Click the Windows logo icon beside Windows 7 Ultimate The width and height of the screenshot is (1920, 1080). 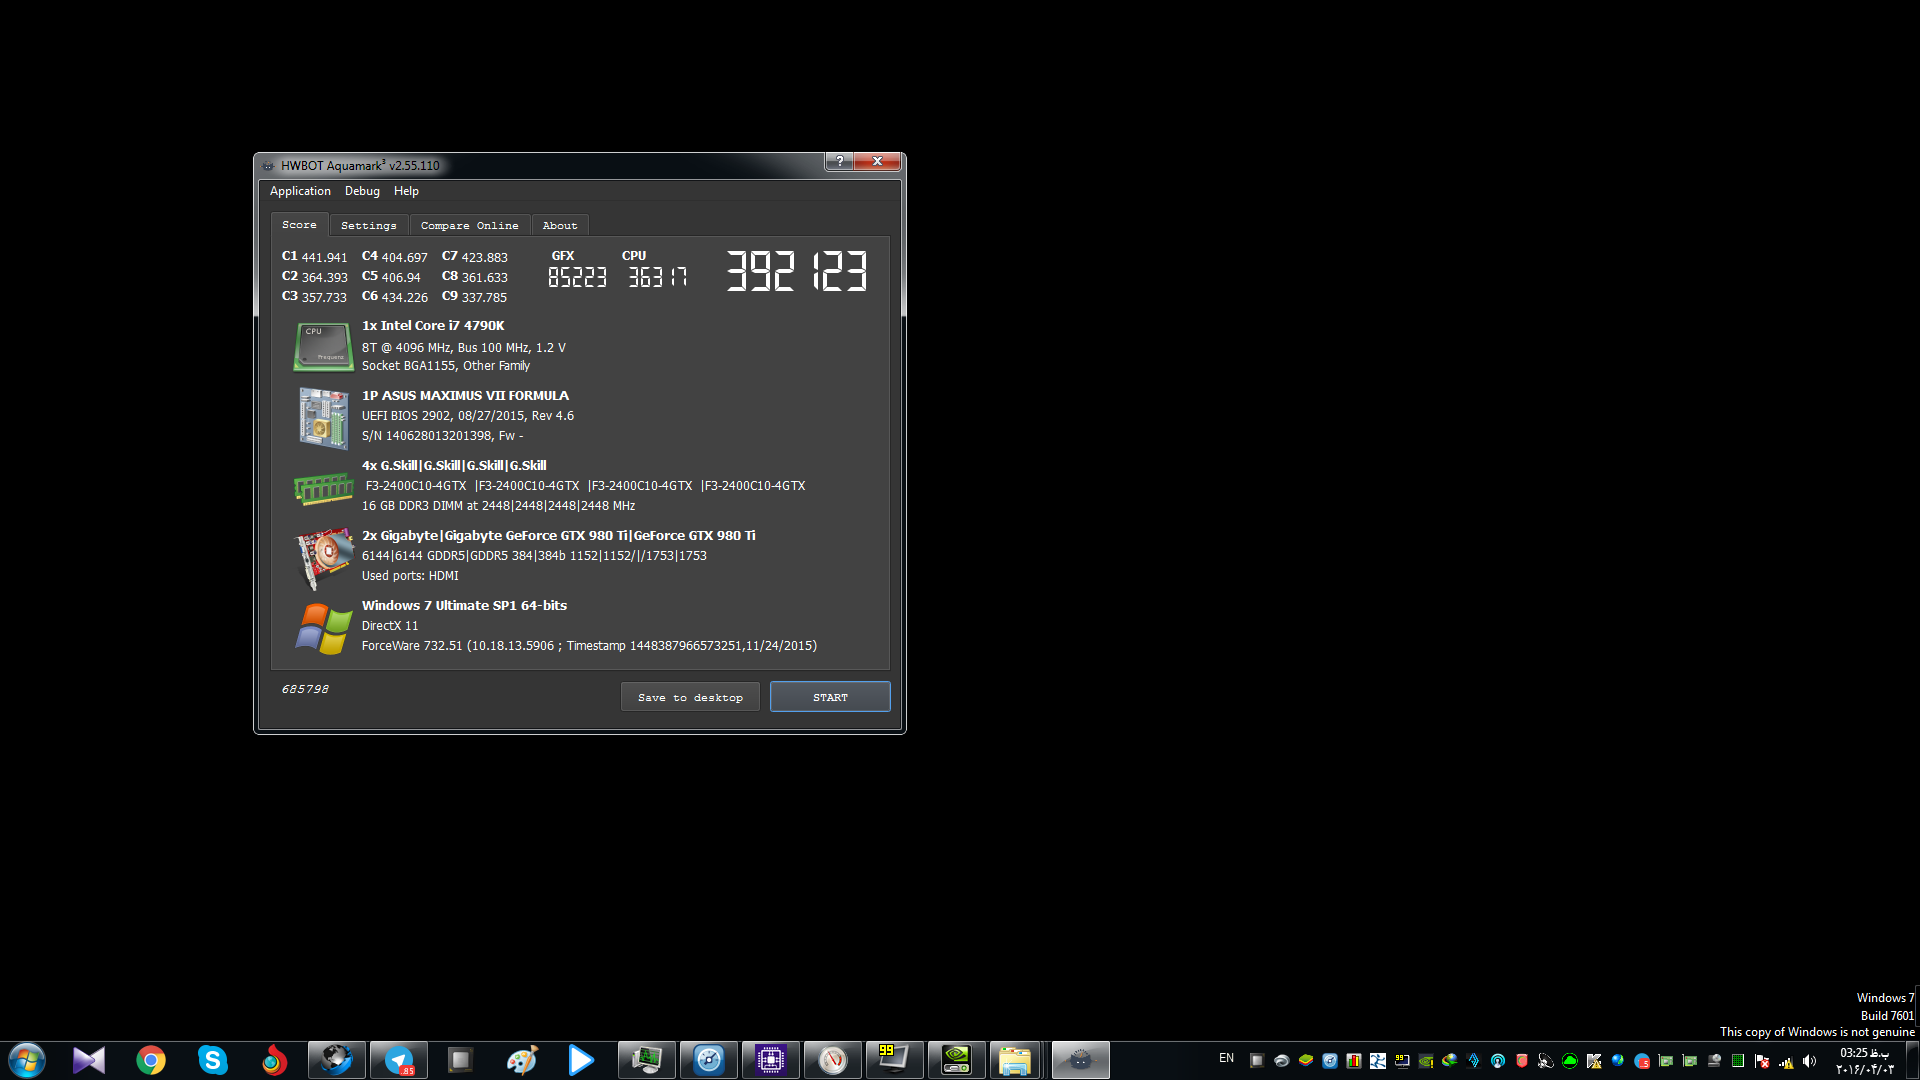(x=323, y=628)
